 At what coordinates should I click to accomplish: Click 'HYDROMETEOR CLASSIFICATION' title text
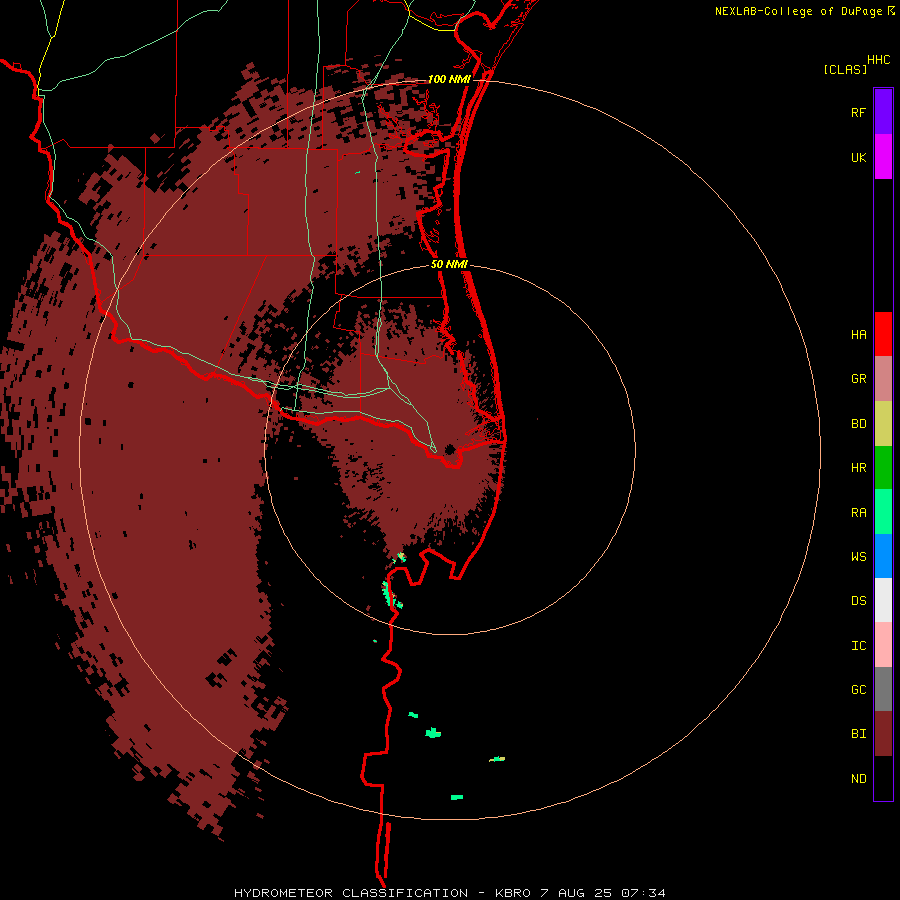pyautogui.click(x=351, y=893)
